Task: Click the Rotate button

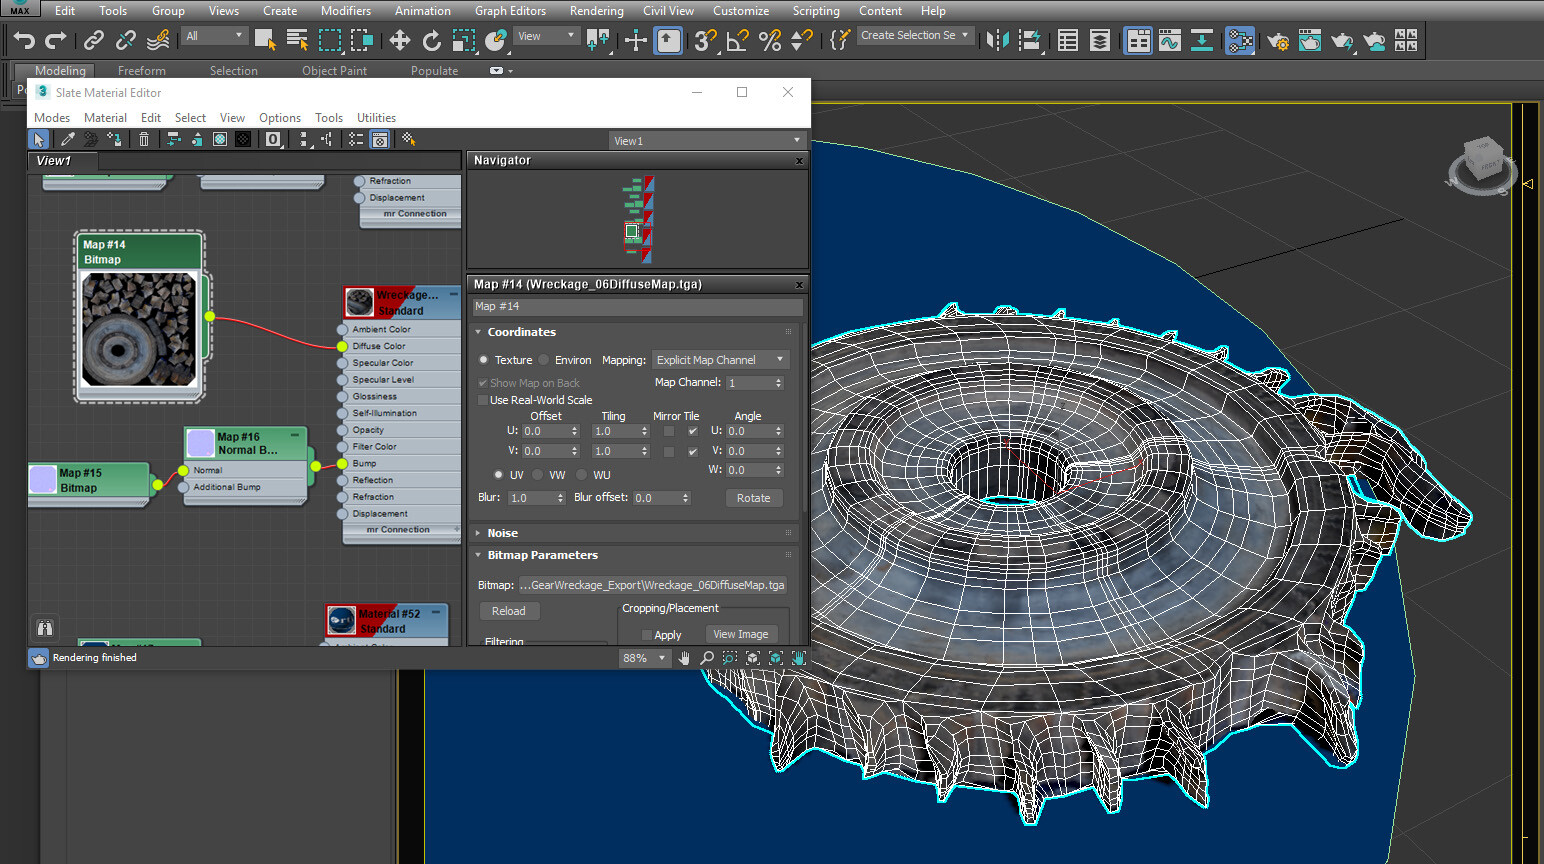Action: [x=753, y=498]
